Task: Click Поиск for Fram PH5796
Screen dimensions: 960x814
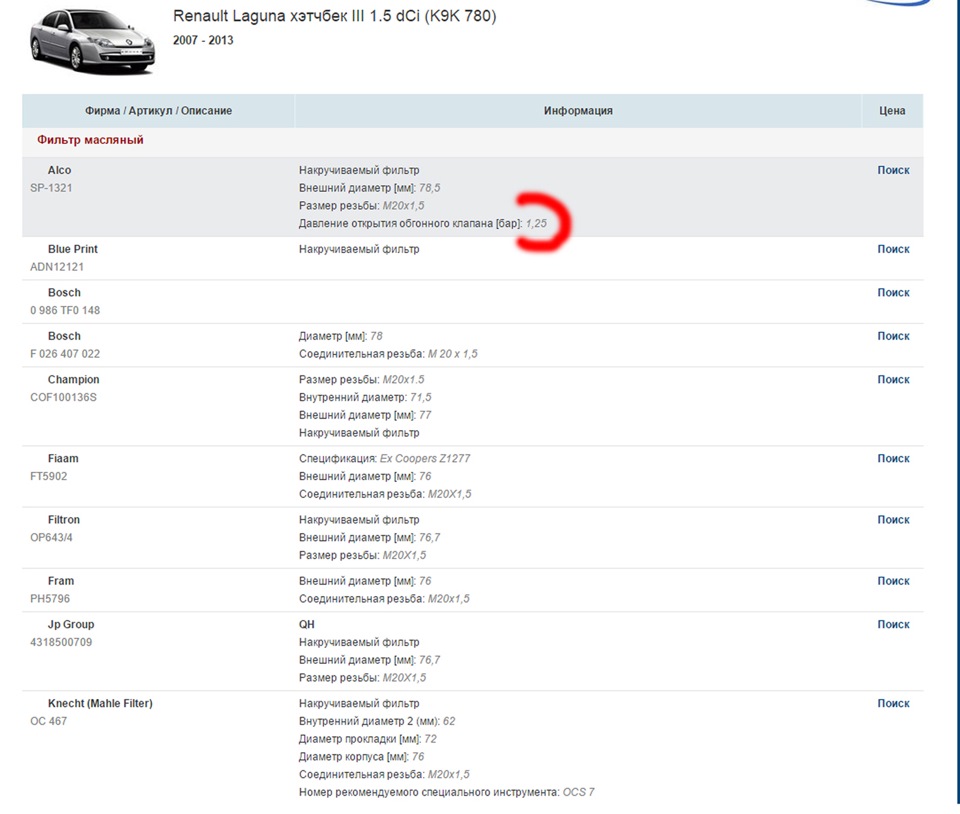Action: 893,581
